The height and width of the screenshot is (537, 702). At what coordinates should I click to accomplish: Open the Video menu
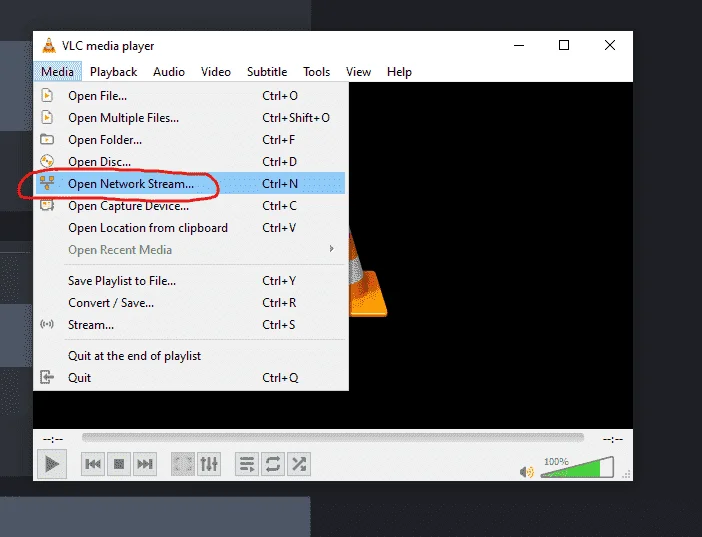point(216,72)
